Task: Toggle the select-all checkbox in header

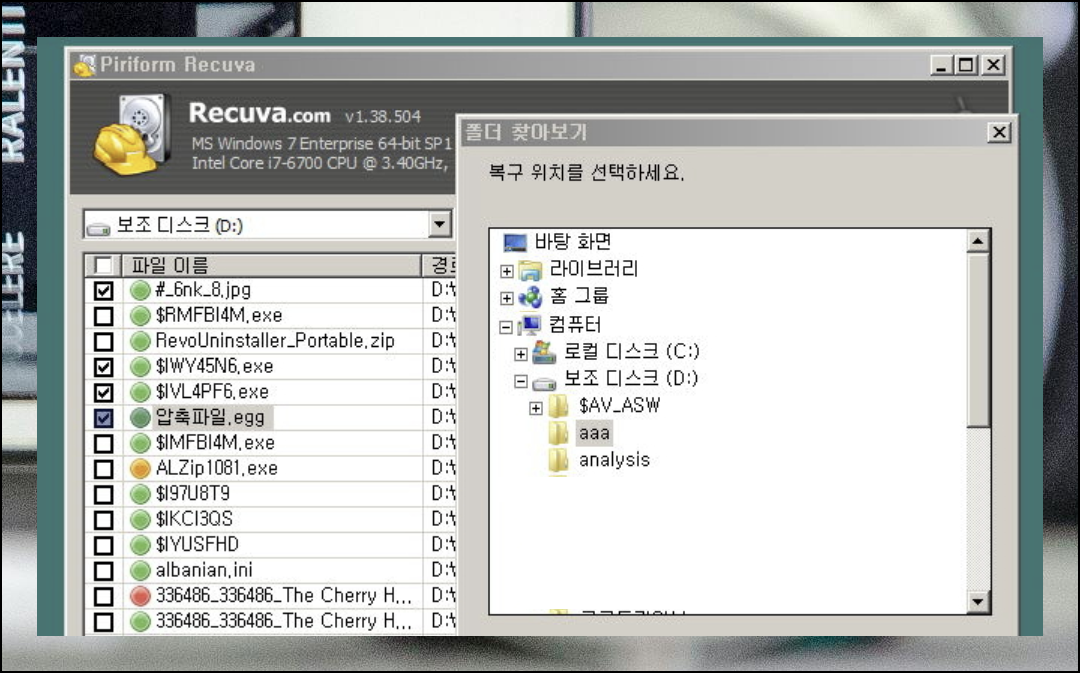Action: coord(103,265)
